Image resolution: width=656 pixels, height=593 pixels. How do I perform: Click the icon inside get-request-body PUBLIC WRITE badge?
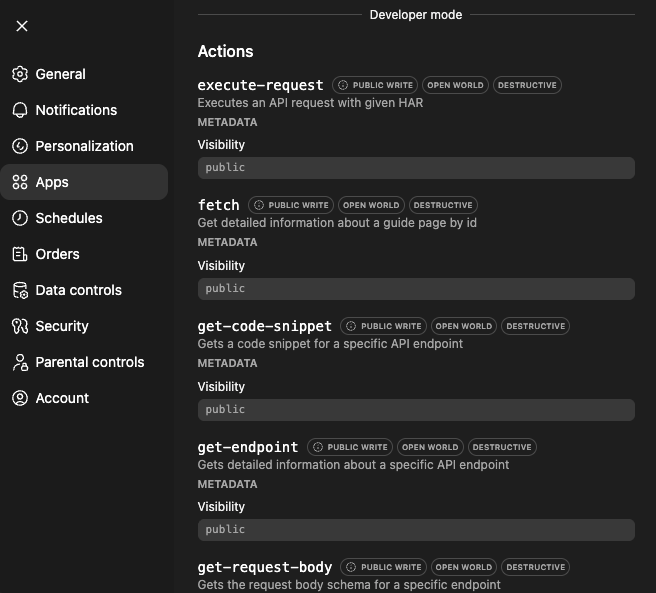click(351, 567)
